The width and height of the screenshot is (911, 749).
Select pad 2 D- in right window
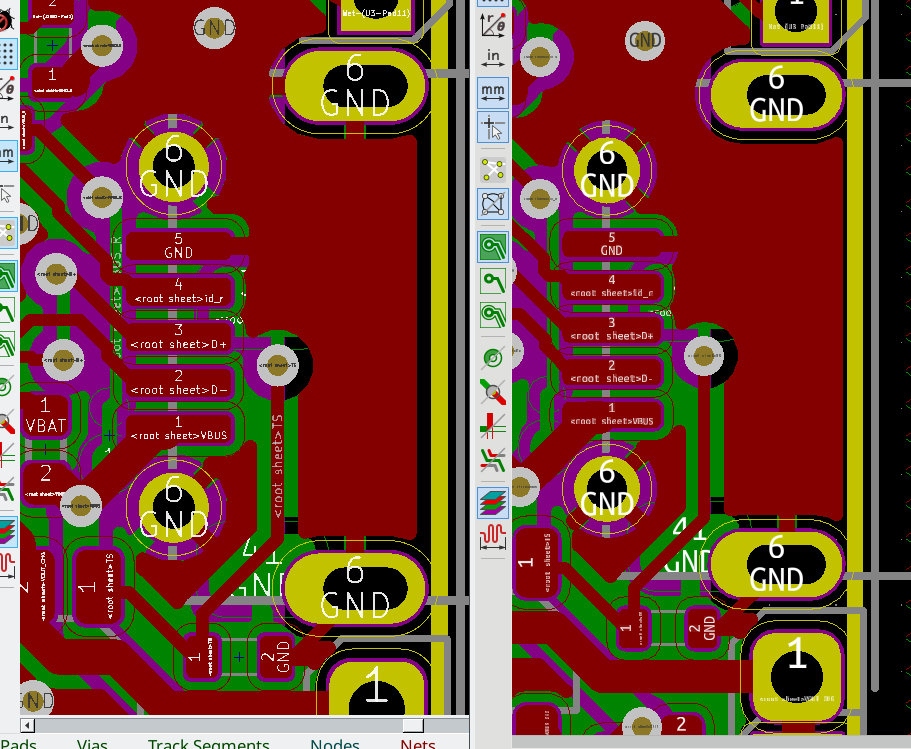[x=611, y=372]
